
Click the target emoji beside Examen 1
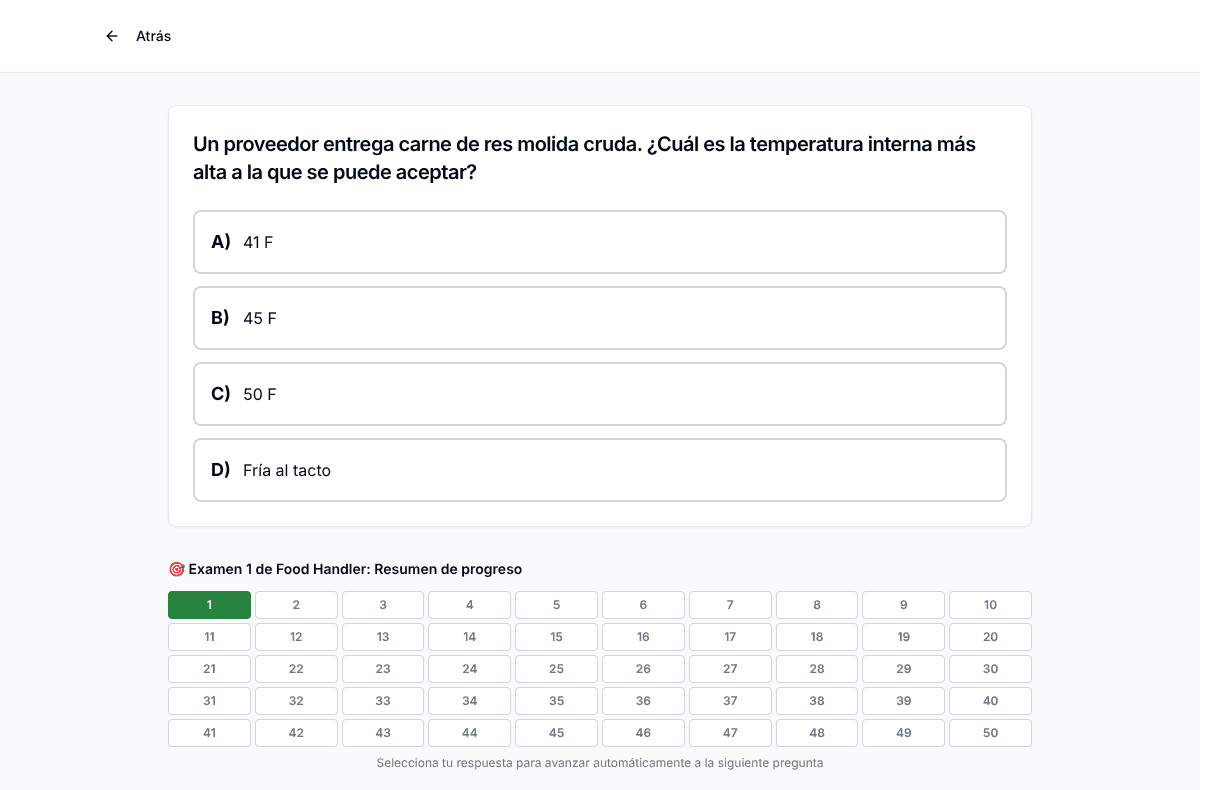176,569
